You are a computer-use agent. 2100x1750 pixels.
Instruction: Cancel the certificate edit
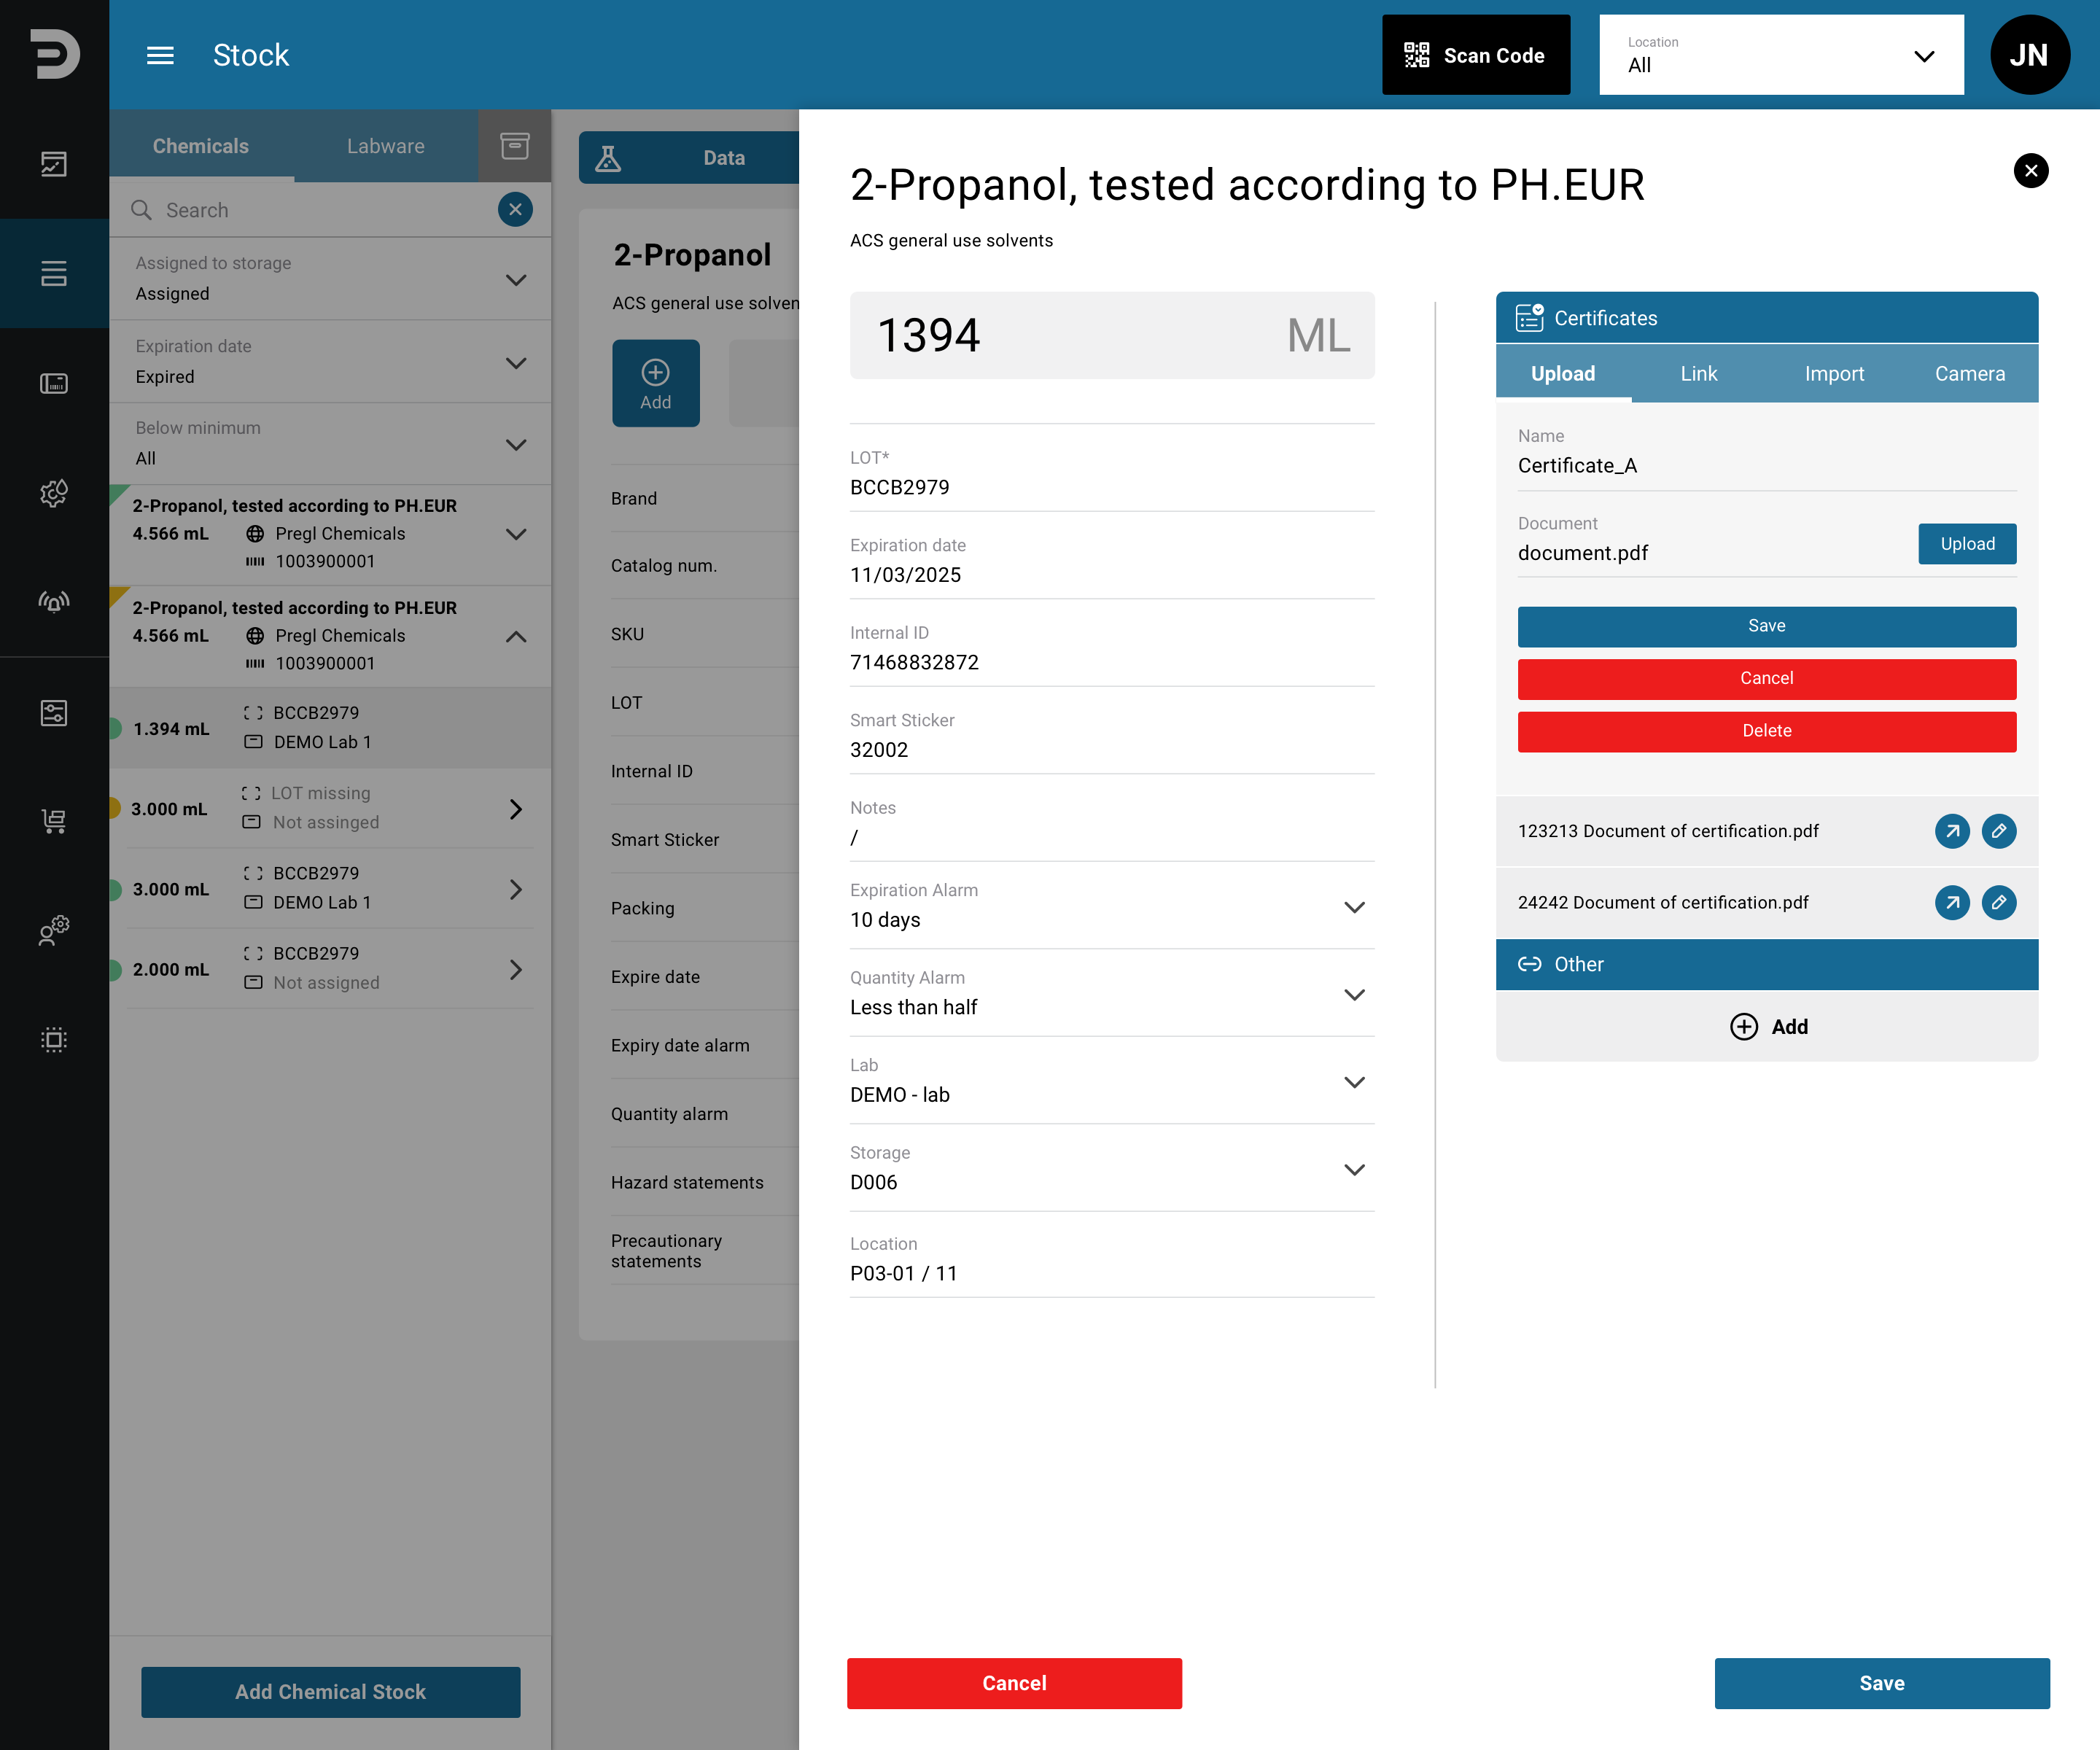[x=1766, y=679]
